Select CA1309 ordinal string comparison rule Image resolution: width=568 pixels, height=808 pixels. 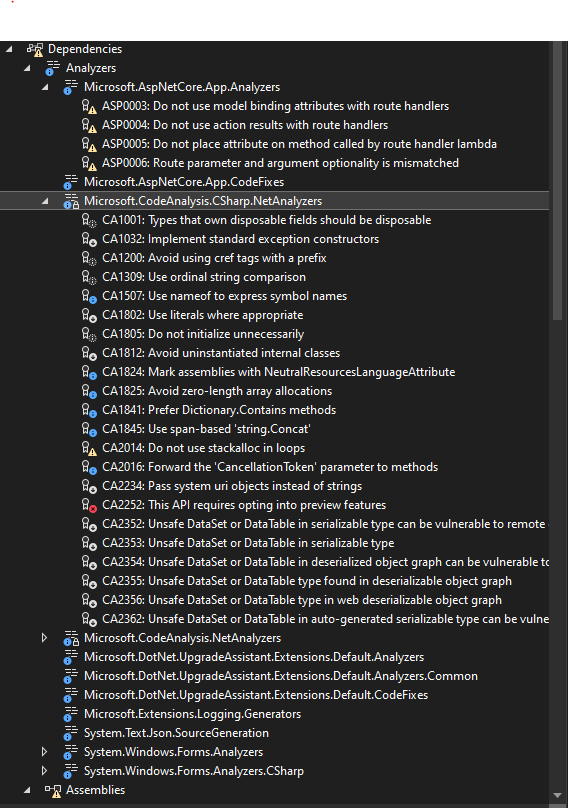click(x=204, y=277)
